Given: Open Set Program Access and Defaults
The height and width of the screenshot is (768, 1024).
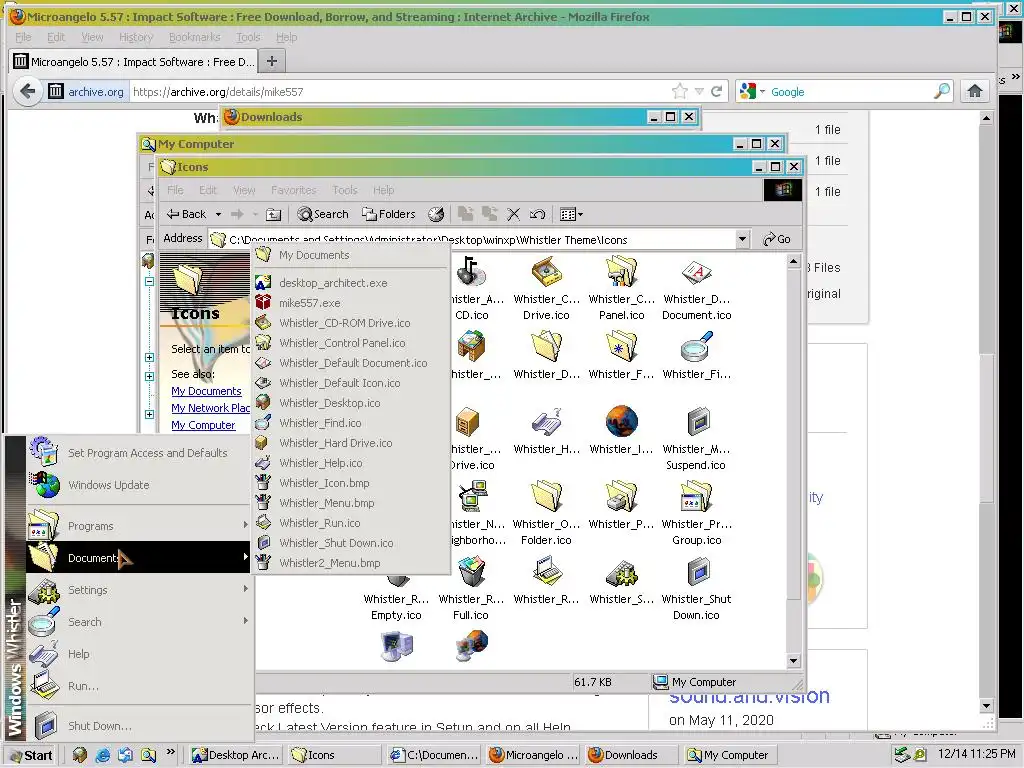Looking at the screenshot, I should (x=138, y=453).
